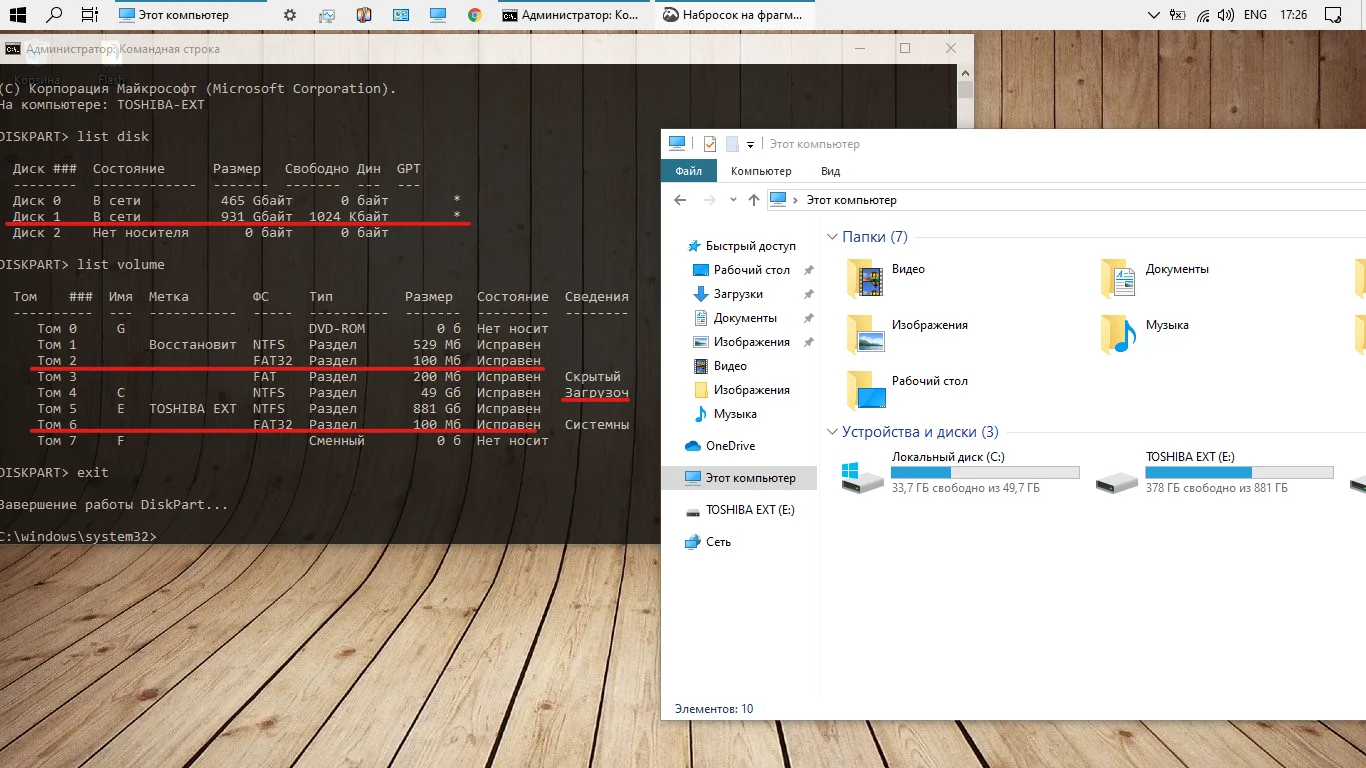Screen dimensions: 1366x768
Task: Click Properties icon in quick access toolbar
Action: pyautogui.click(x=710, y=144)
